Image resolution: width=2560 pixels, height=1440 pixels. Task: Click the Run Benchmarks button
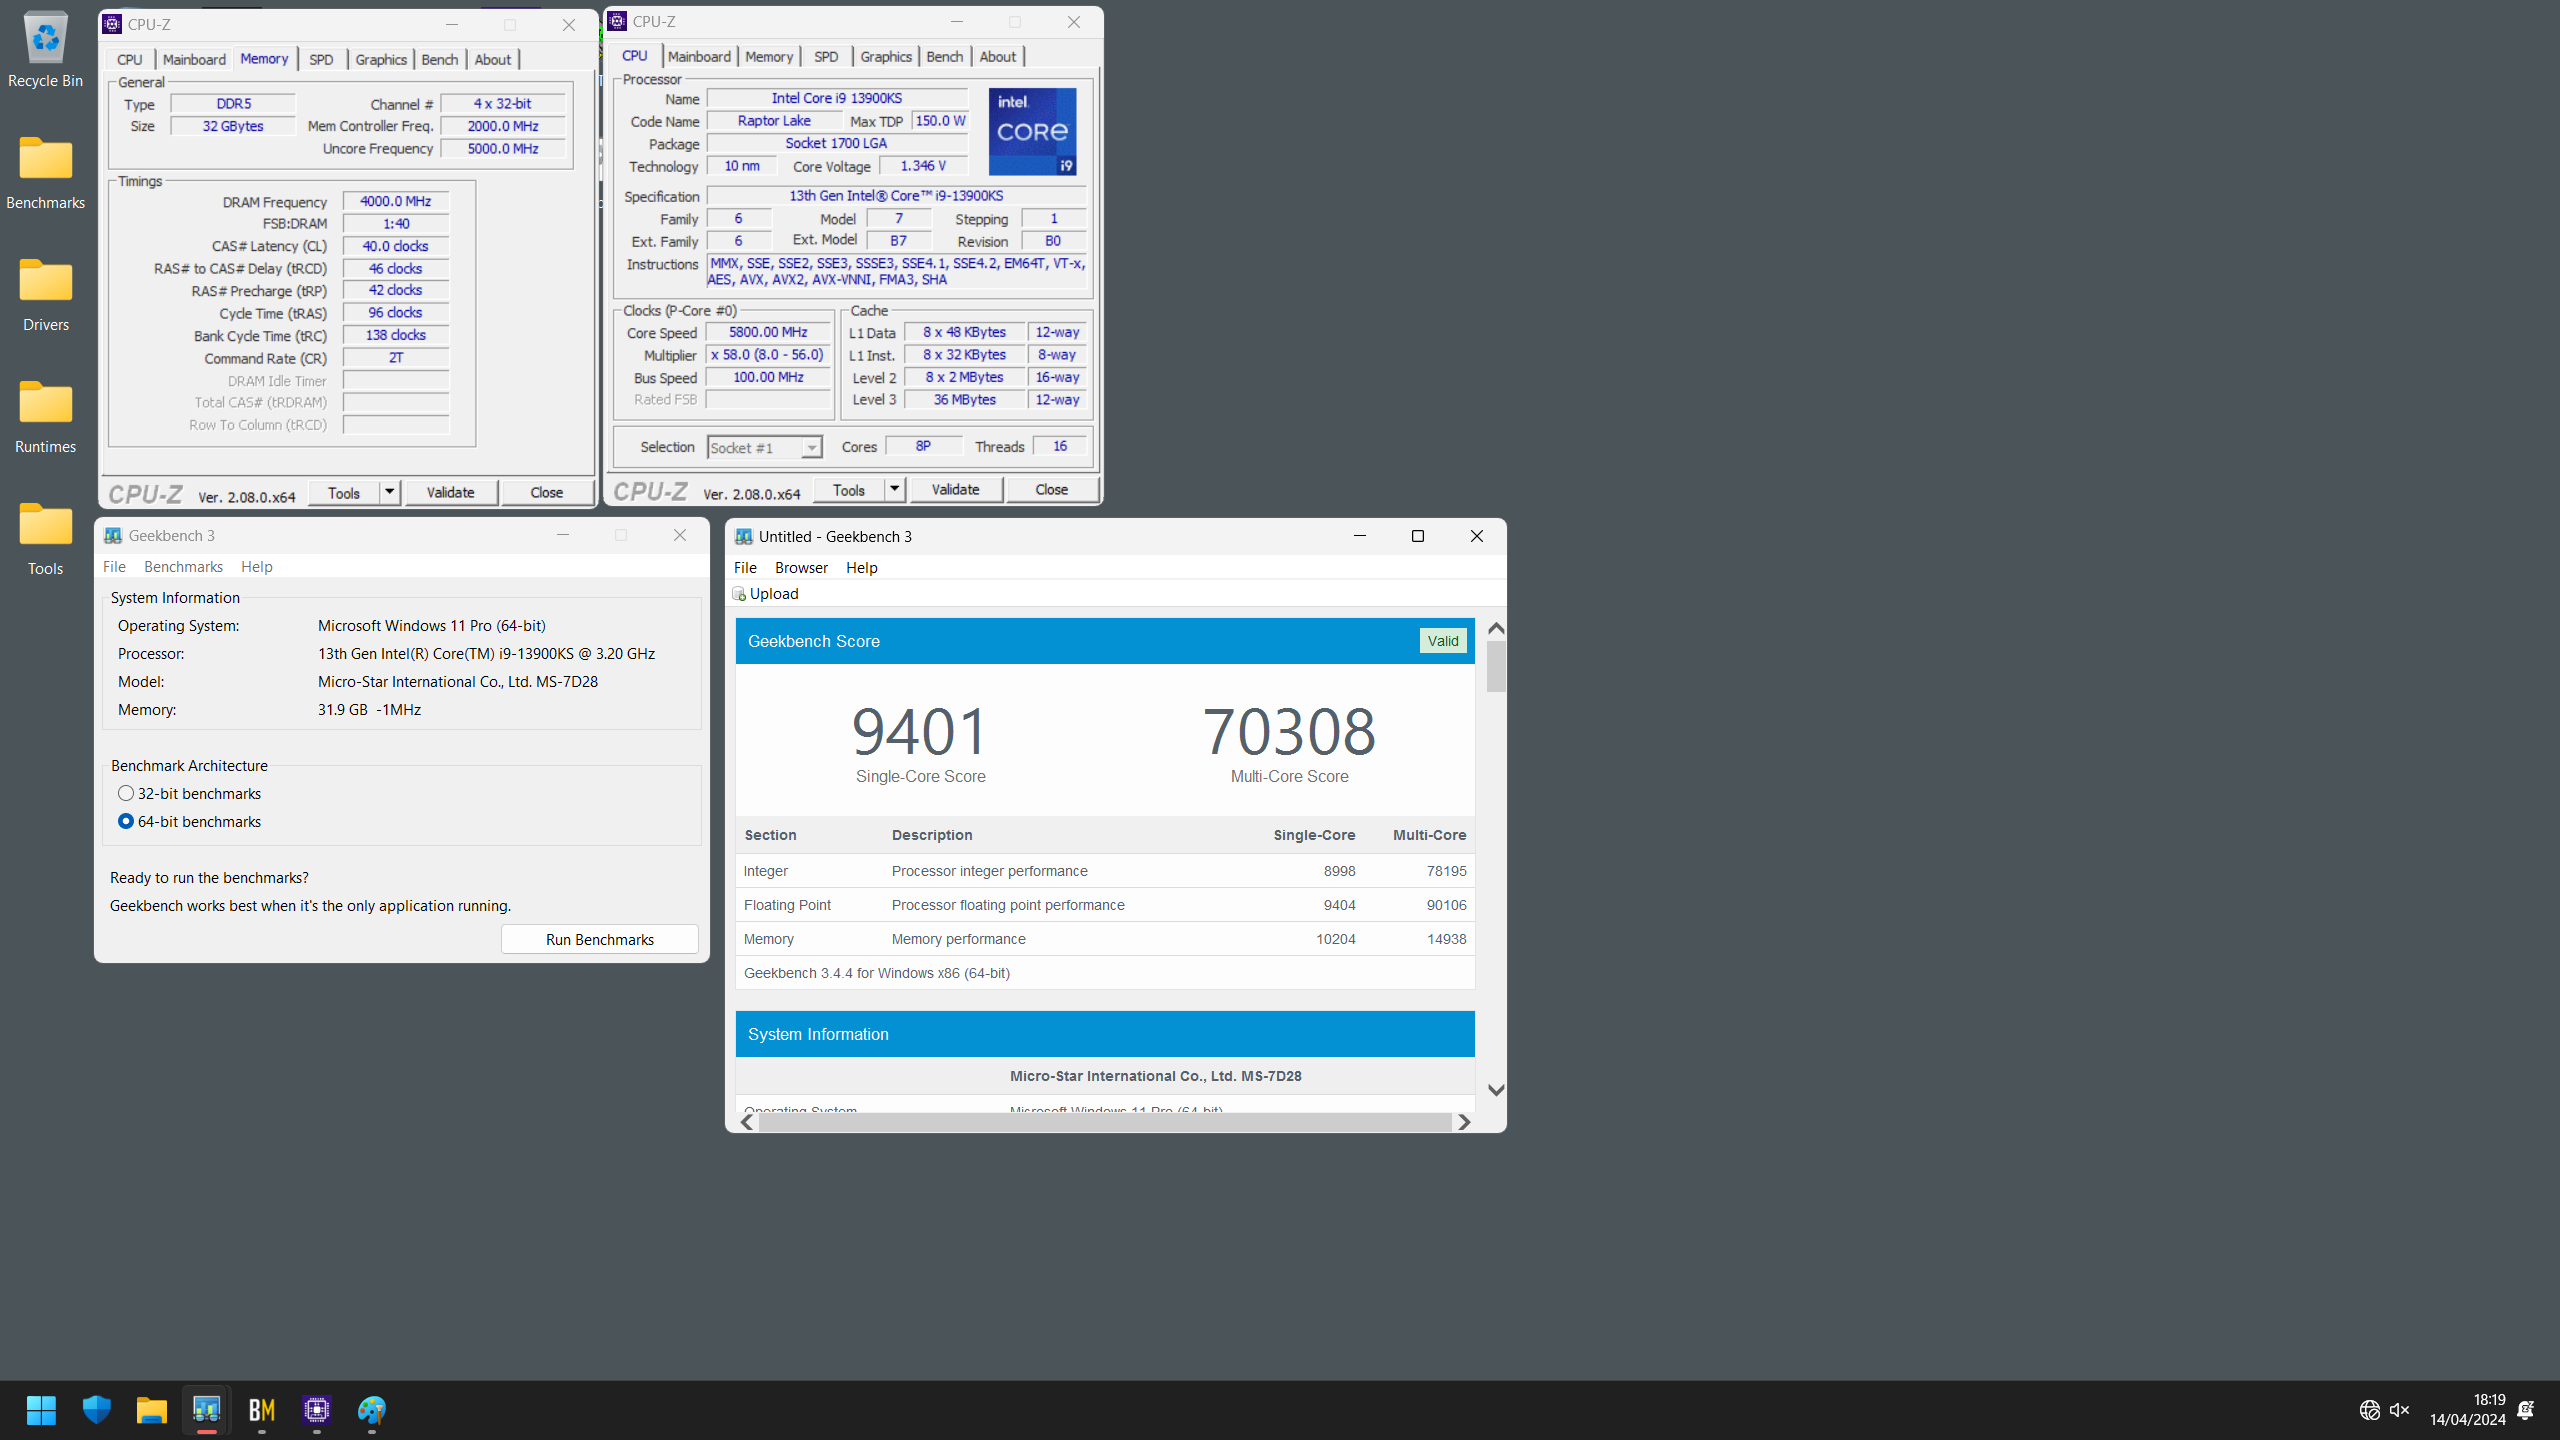[x=599, y=939]
